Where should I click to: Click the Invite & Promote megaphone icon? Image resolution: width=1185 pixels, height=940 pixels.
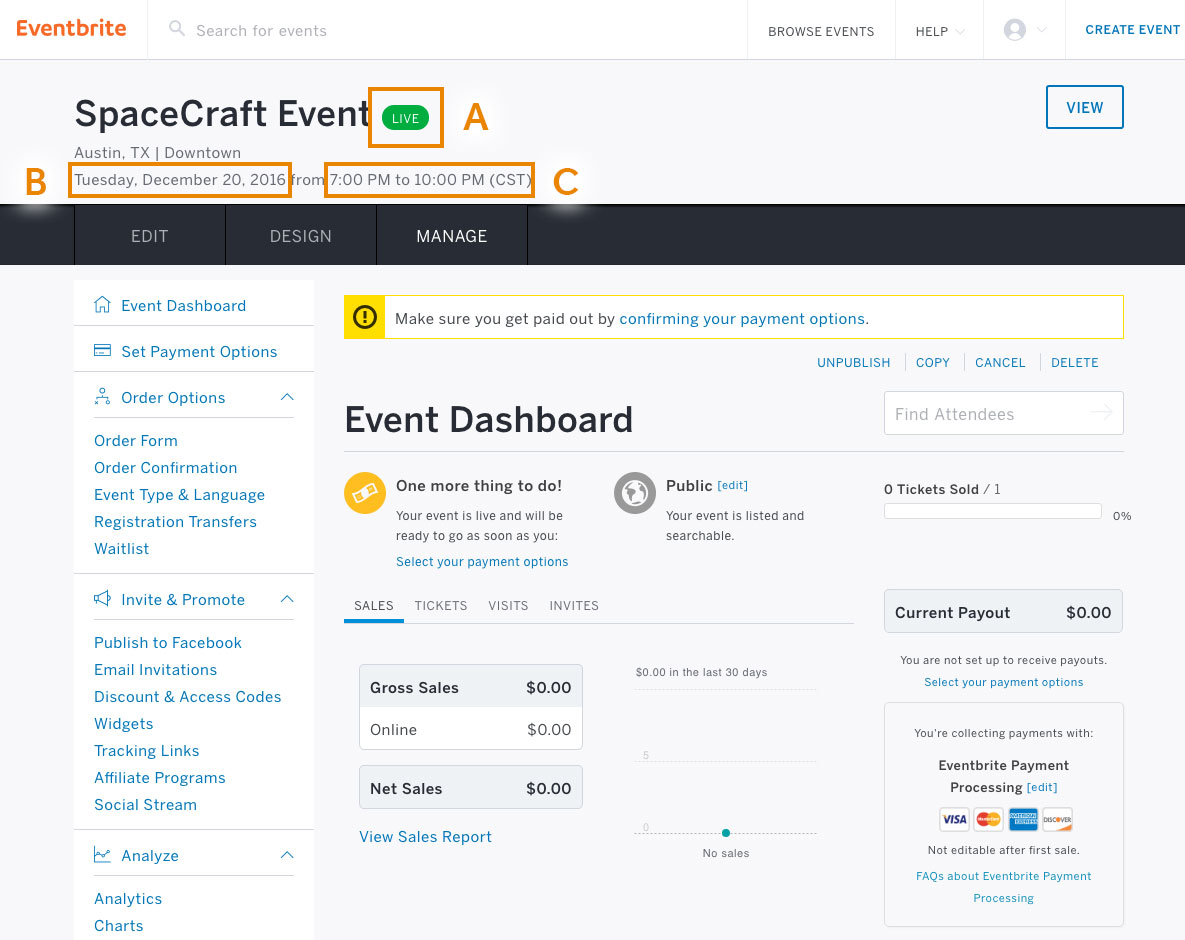click(x=102, y=598)
